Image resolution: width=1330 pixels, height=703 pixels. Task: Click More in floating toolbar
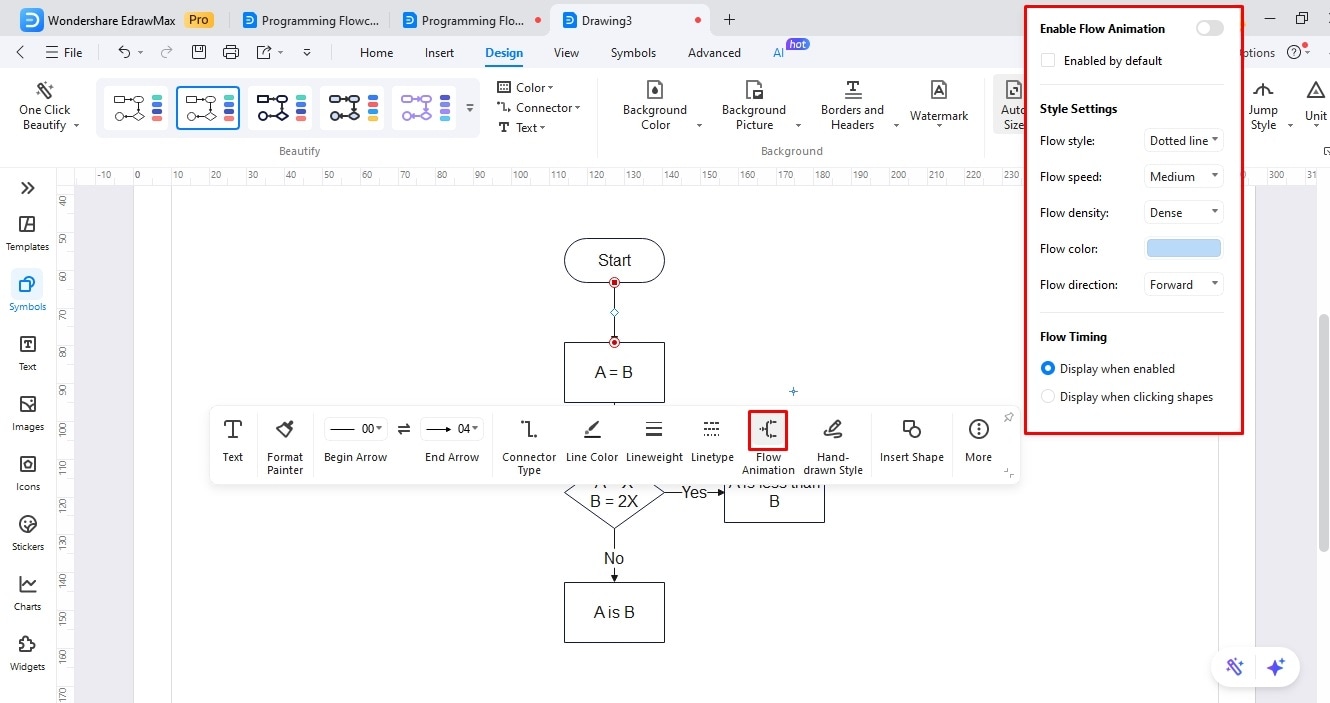[978, 440]
